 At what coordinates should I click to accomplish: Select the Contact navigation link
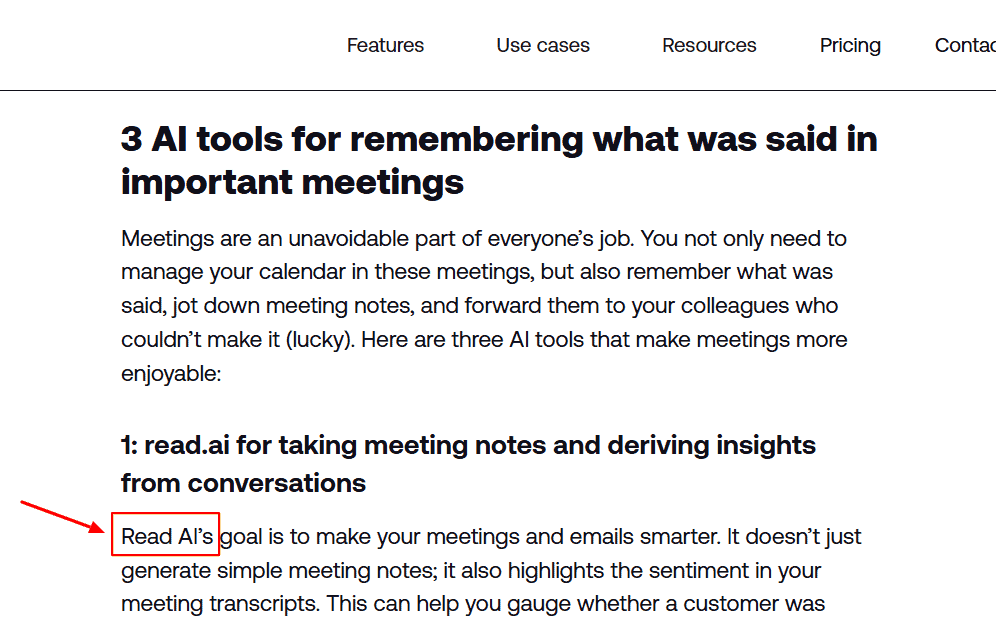tap(965, 46)
